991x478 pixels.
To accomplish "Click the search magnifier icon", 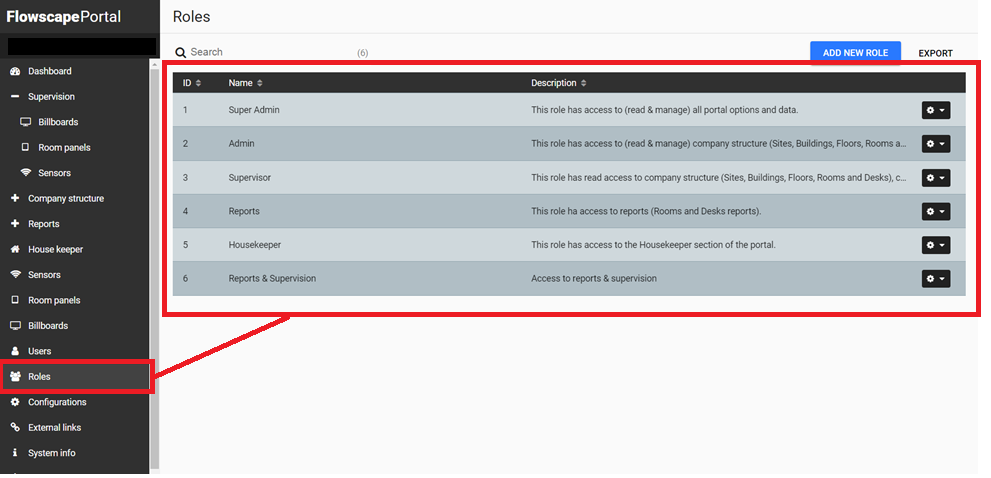I will click(x=181, y=52).
